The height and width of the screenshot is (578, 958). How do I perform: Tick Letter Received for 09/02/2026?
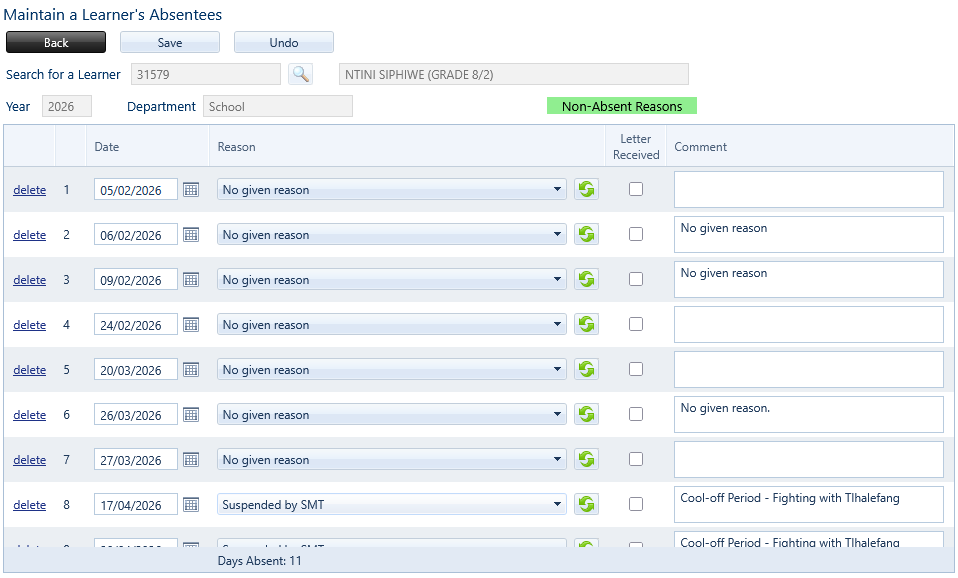pyautogui.click(x=636, y=279)
